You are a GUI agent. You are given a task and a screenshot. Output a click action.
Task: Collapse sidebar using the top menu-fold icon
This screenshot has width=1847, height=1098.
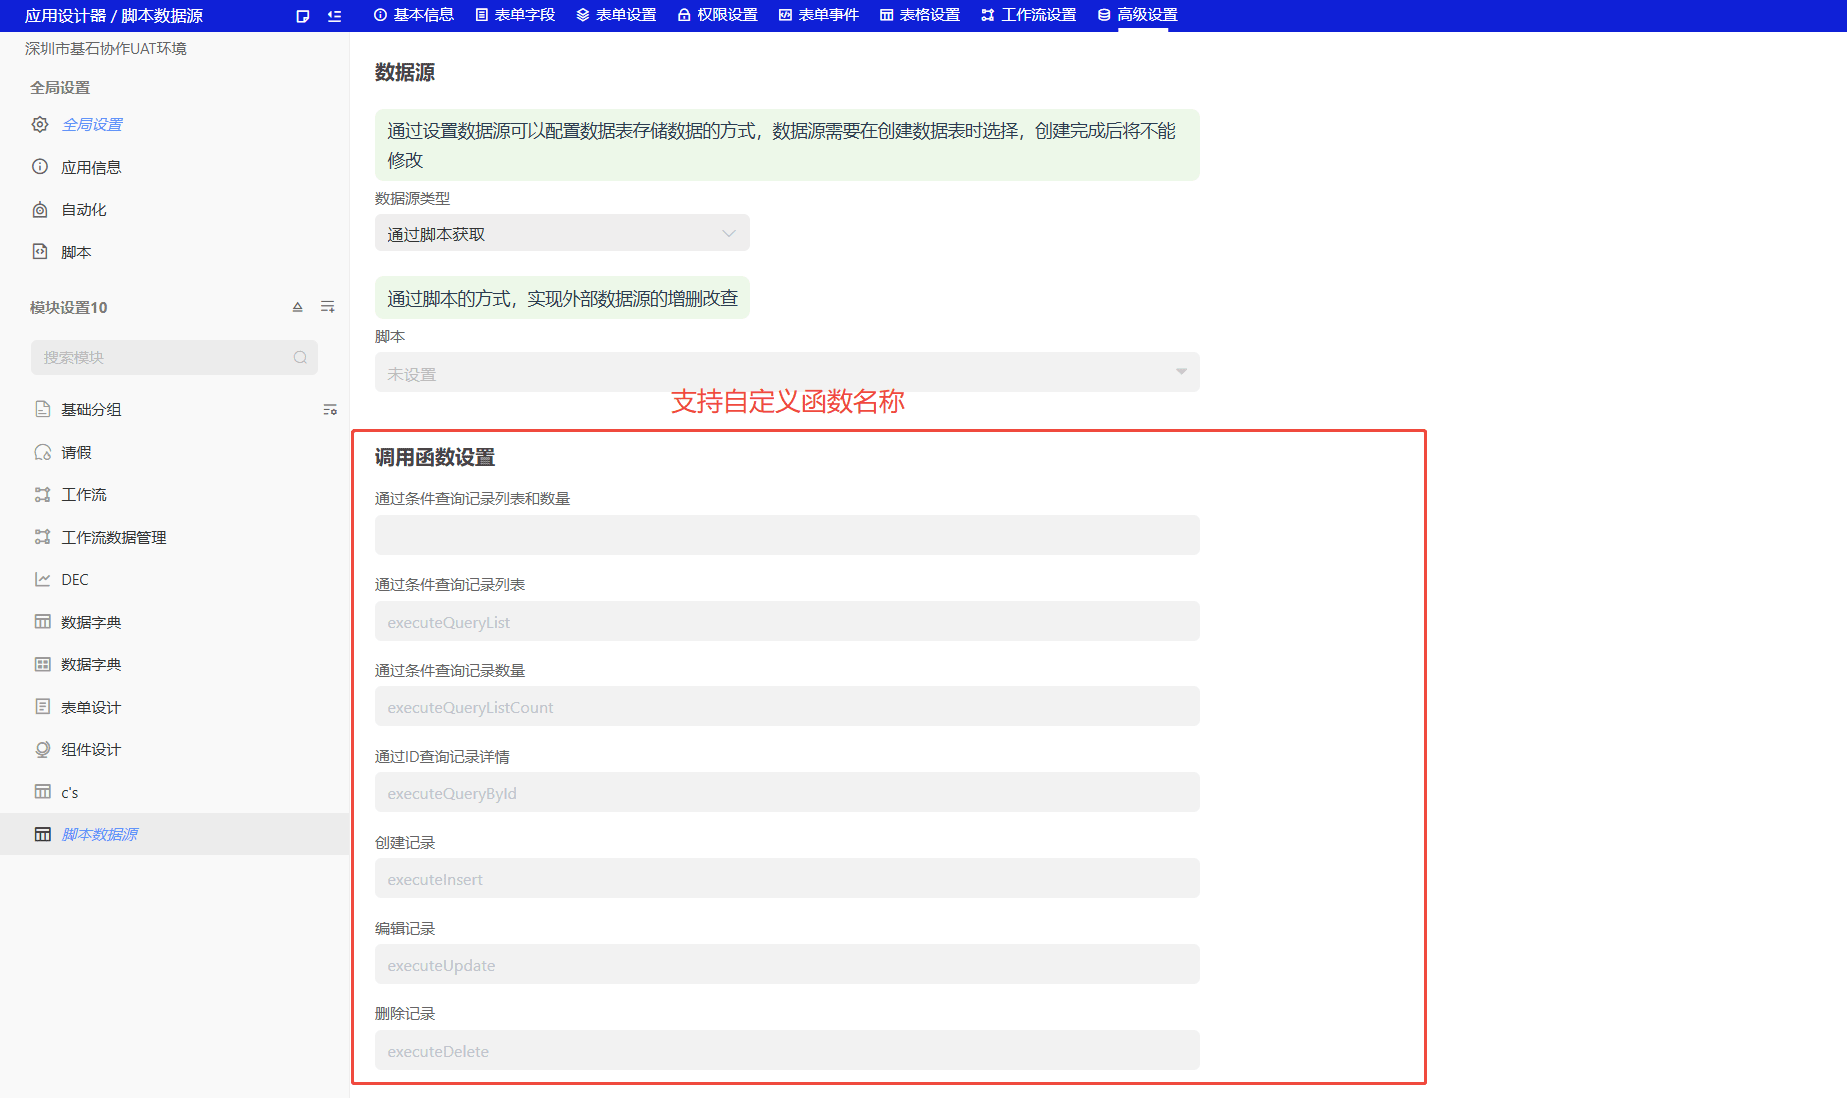click(x=334, y=16)
